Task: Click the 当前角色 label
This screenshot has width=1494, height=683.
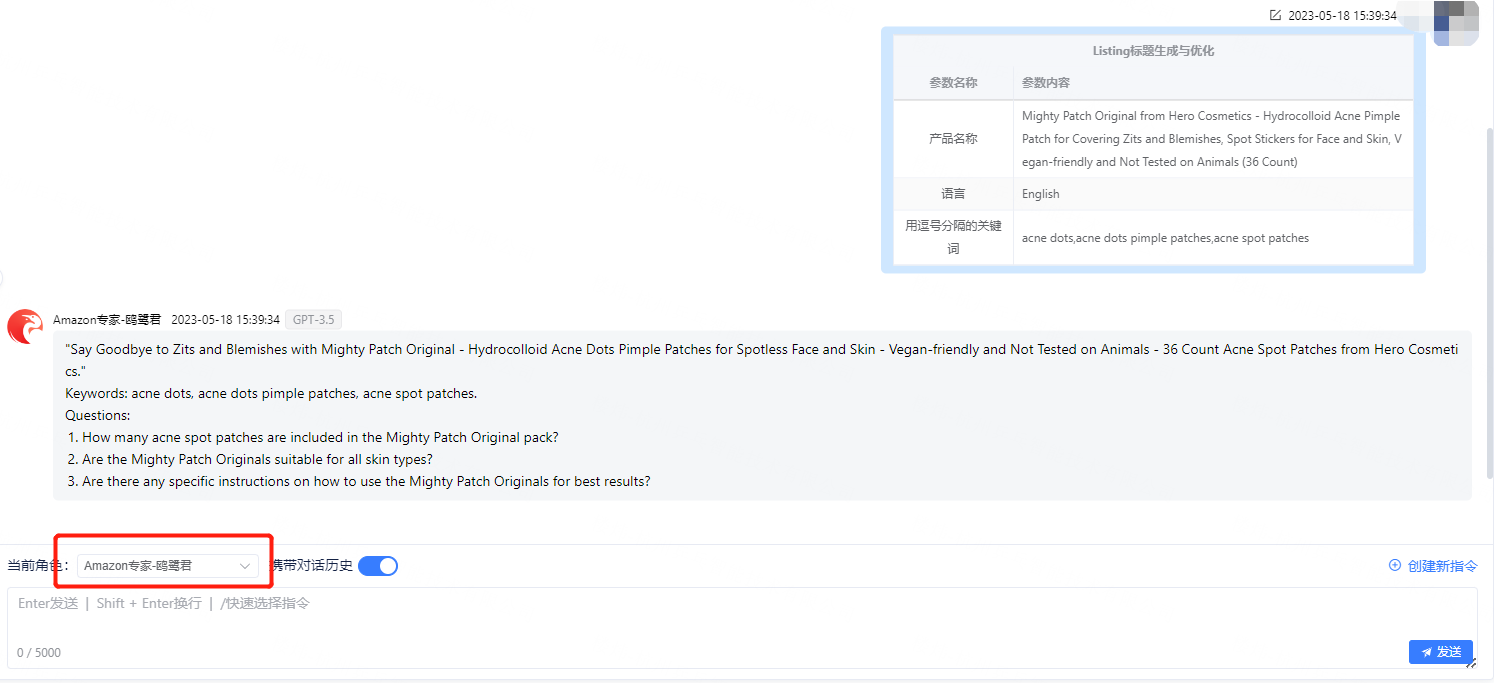Action: tap(38, 566)
